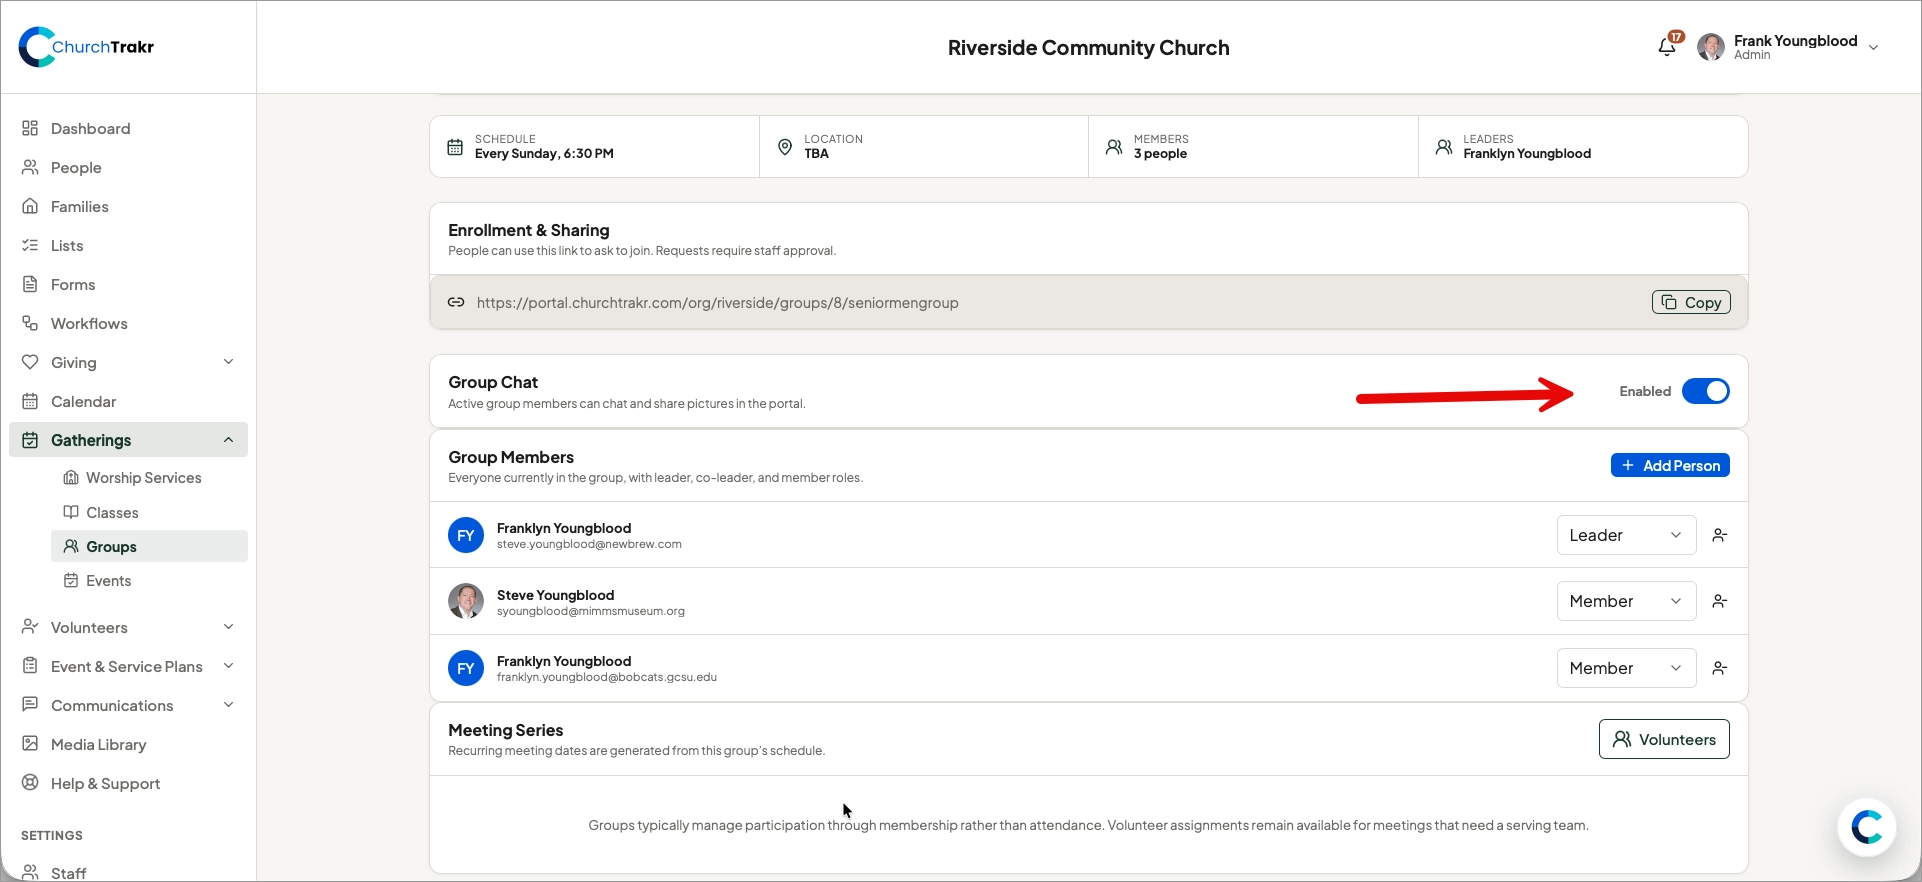Open the notifications bell icon
This screenshot has width=1922, height=882.
tap(1667, 47)
